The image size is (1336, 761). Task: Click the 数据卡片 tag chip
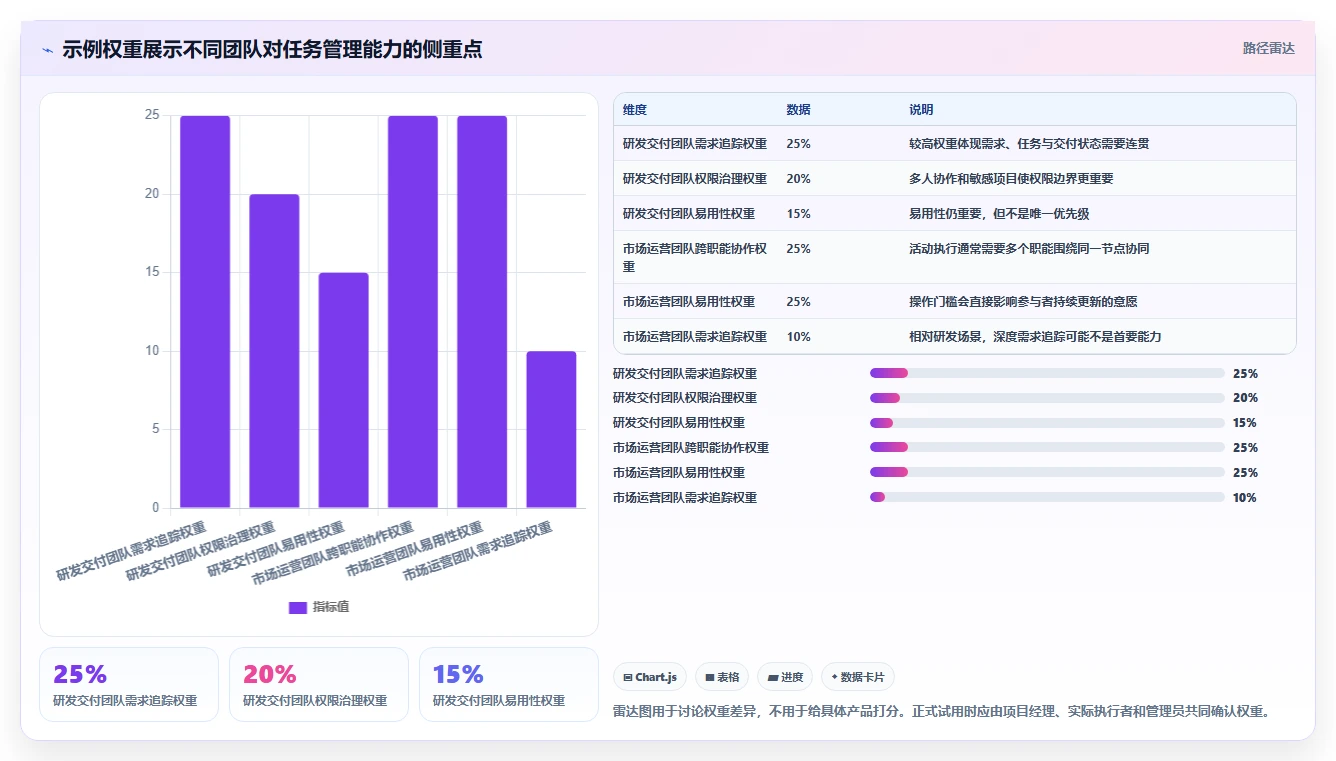coord(858,677)
